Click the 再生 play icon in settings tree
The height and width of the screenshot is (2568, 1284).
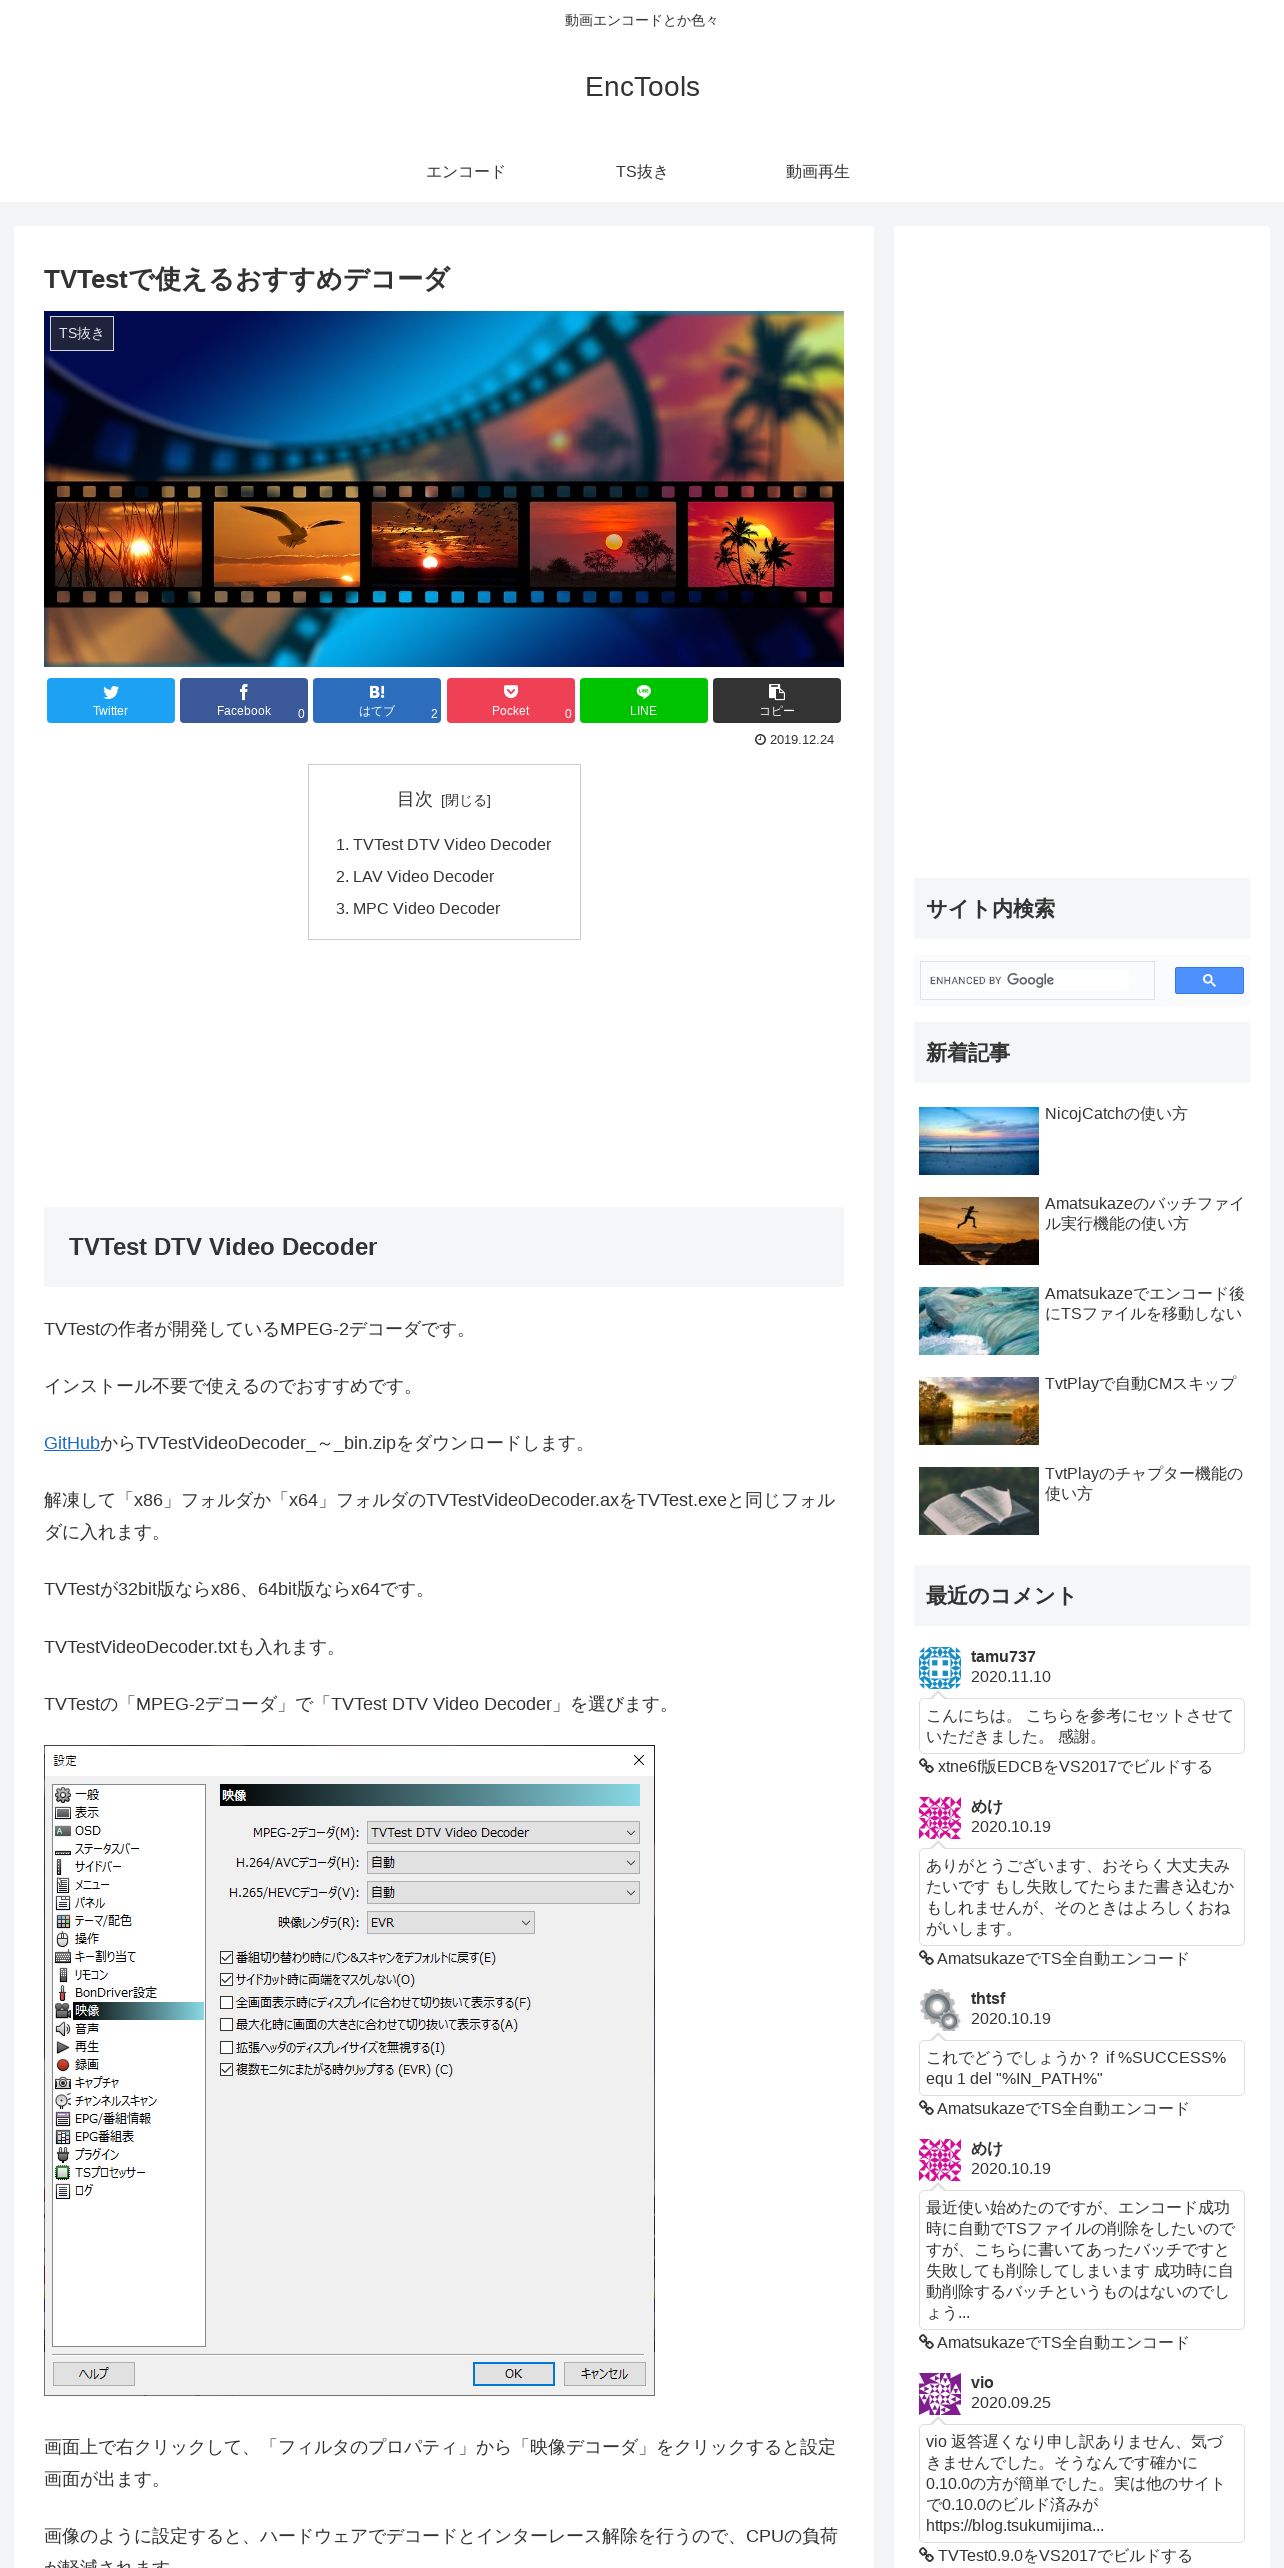(63, 2046)
